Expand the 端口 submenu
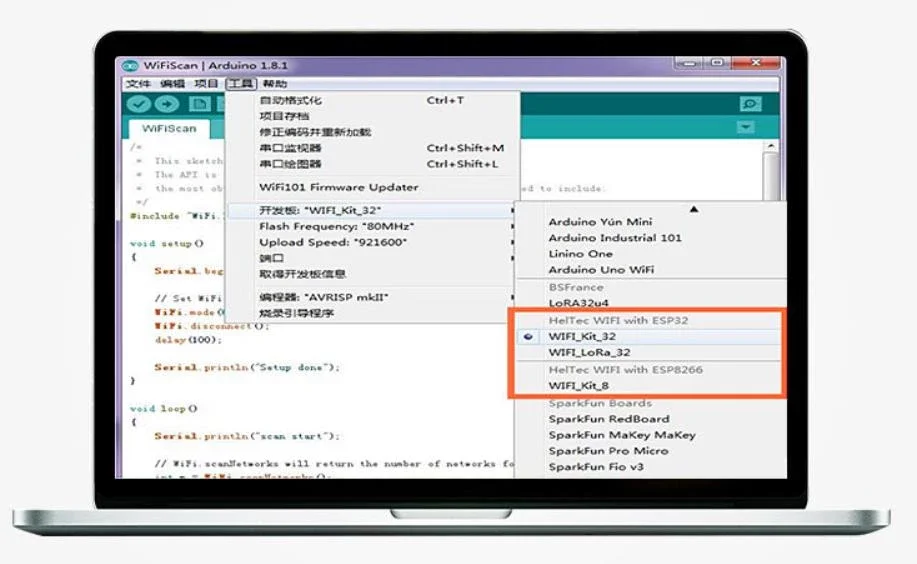 coord(373,258)
